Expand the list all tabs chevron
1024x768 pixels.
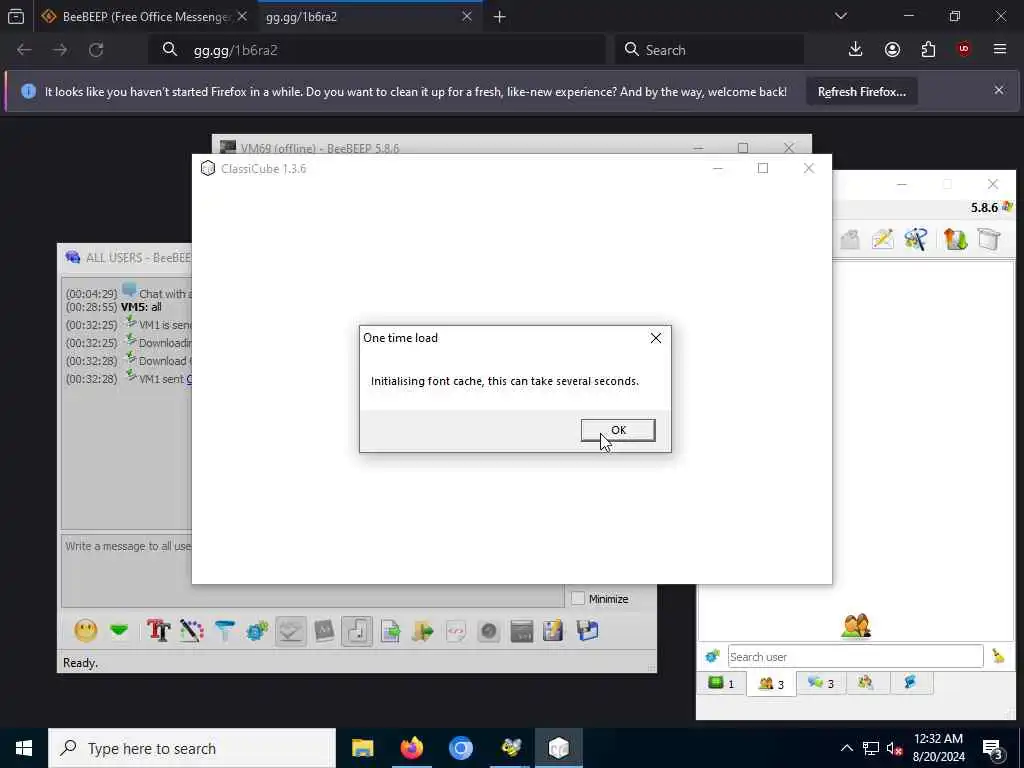point(841,16)
